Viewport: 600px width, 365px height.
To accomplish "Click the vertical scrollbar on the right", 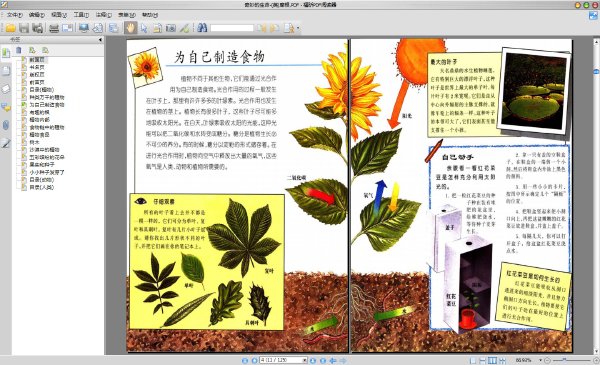I will click(x=596, y=196).
